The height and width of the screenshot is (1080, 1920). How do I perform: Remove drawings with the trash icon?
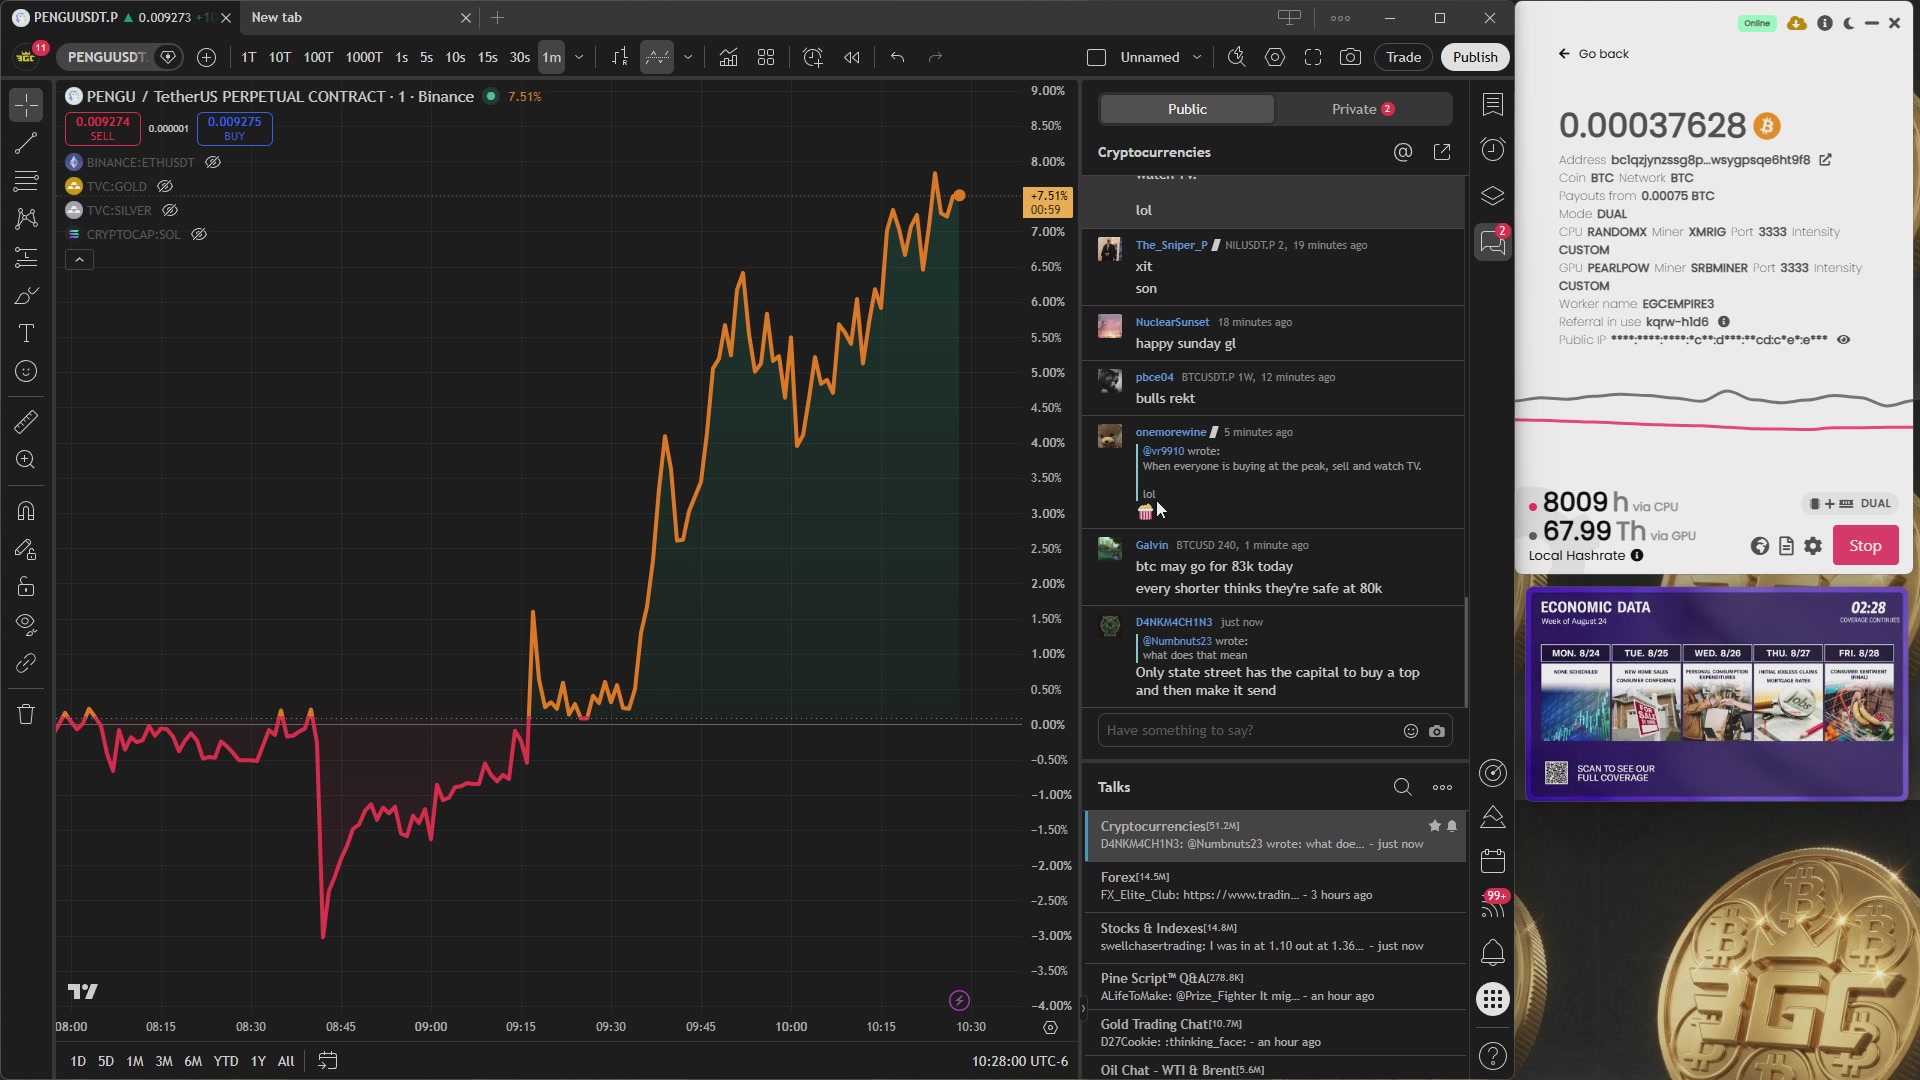(26, 714)
